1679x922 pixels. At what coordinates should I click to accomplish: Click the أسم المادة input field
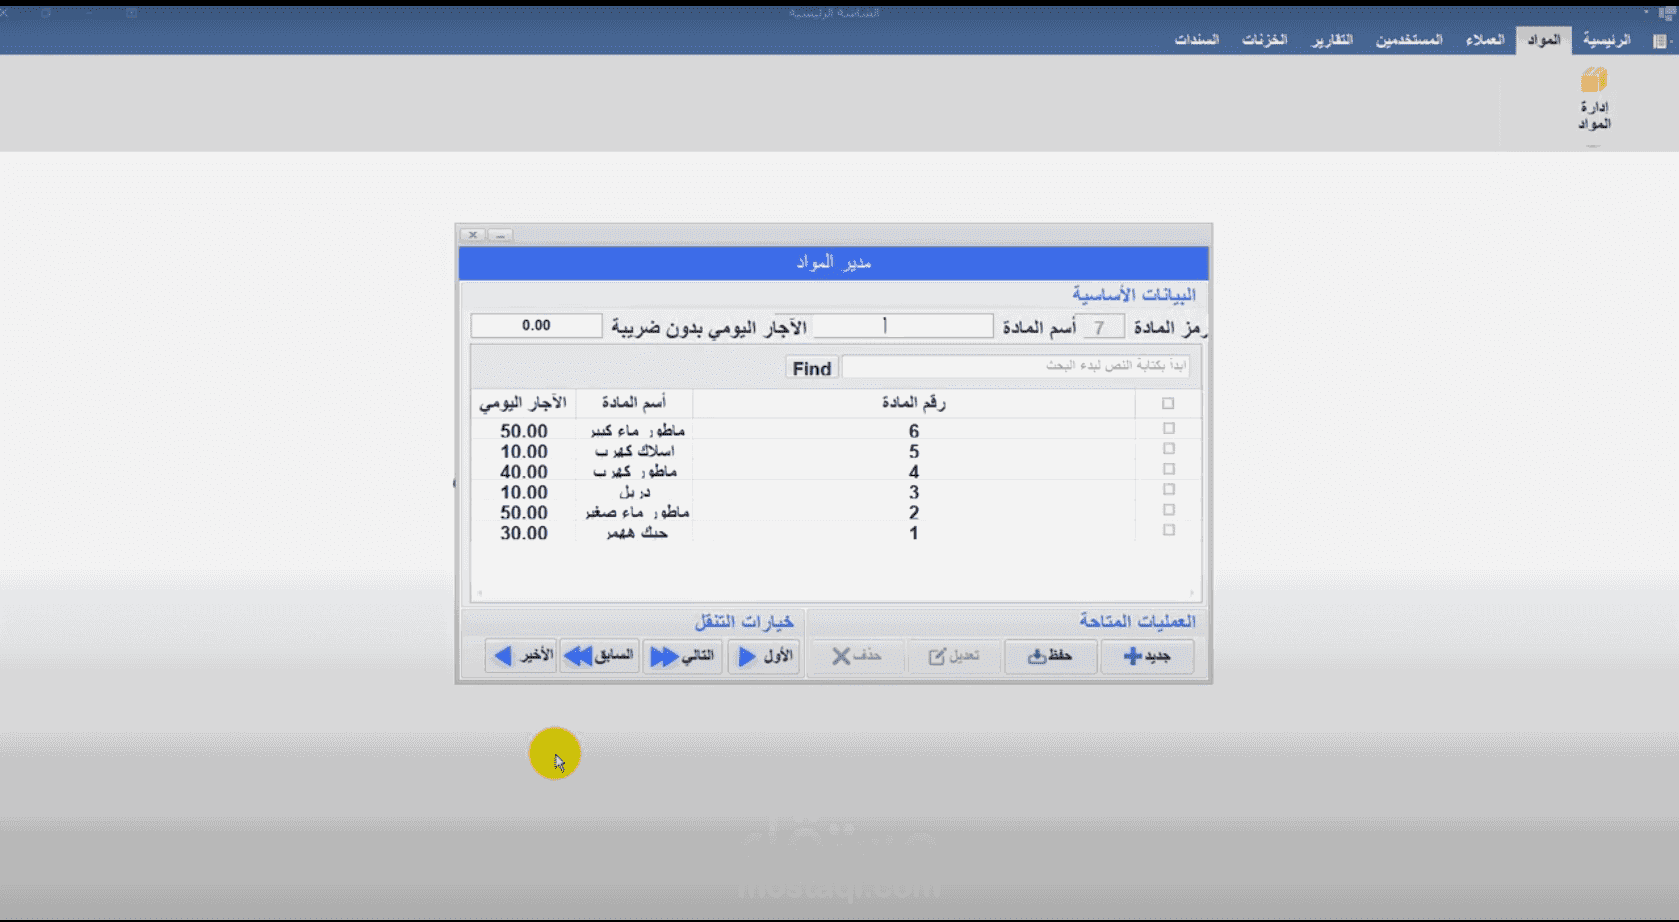(903, 326)
